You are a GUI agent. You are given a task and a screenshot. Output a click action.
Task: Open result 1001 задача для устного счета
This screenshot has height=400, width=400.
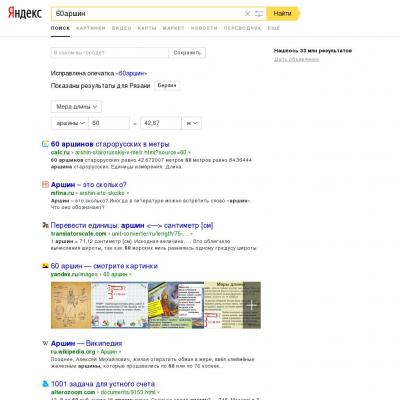click(103, 384)
